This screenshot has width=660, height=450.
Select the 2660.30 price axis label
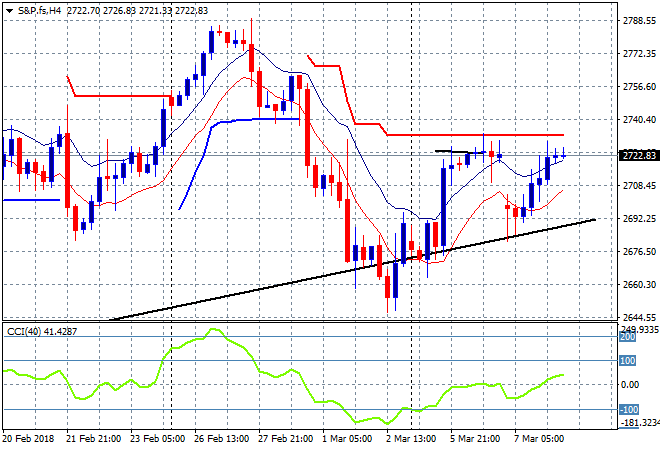coord(639,285)
